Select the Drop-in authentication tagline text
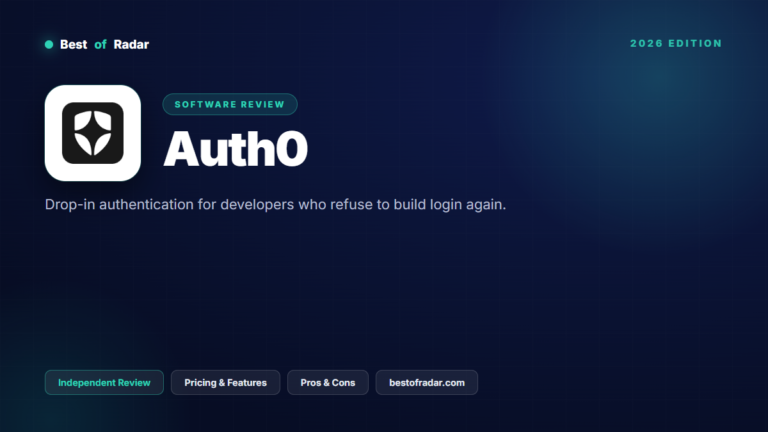The width and height of the screenshot is (768, 432). pos(275,204)
